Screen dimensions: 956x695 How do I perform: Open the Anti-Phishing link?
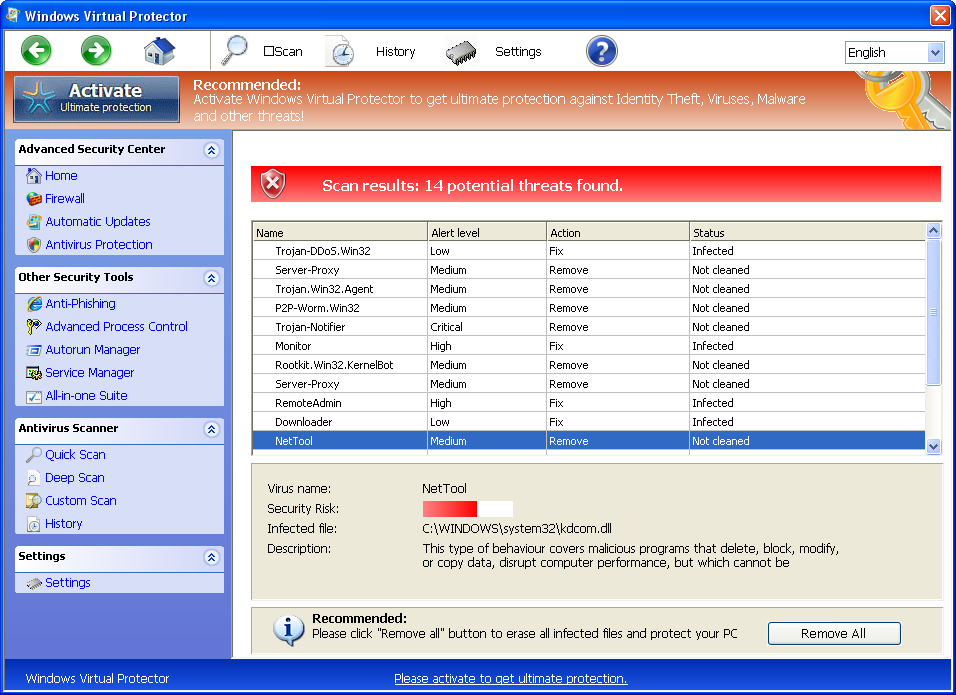point(80,304)
